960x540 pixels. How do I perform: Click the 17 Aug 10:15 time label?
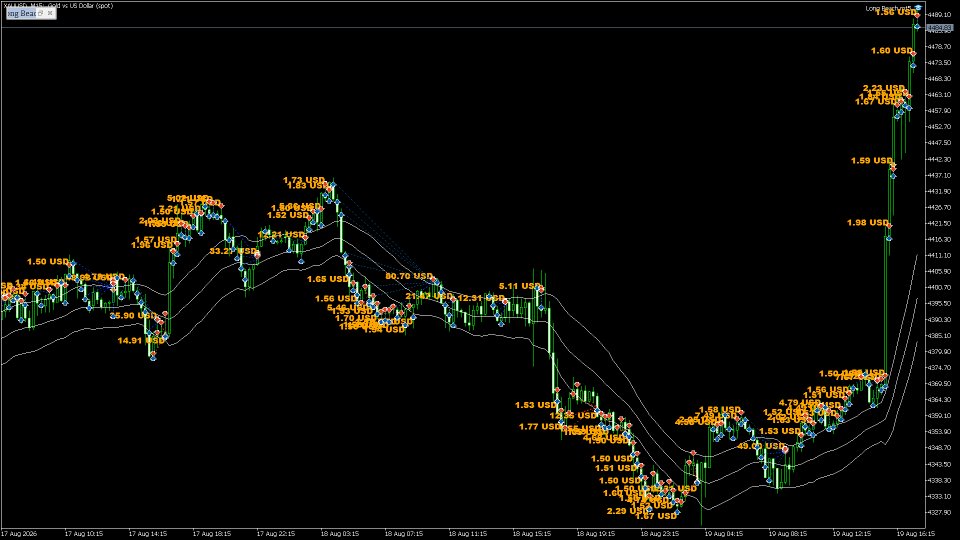tap(83, 534)
